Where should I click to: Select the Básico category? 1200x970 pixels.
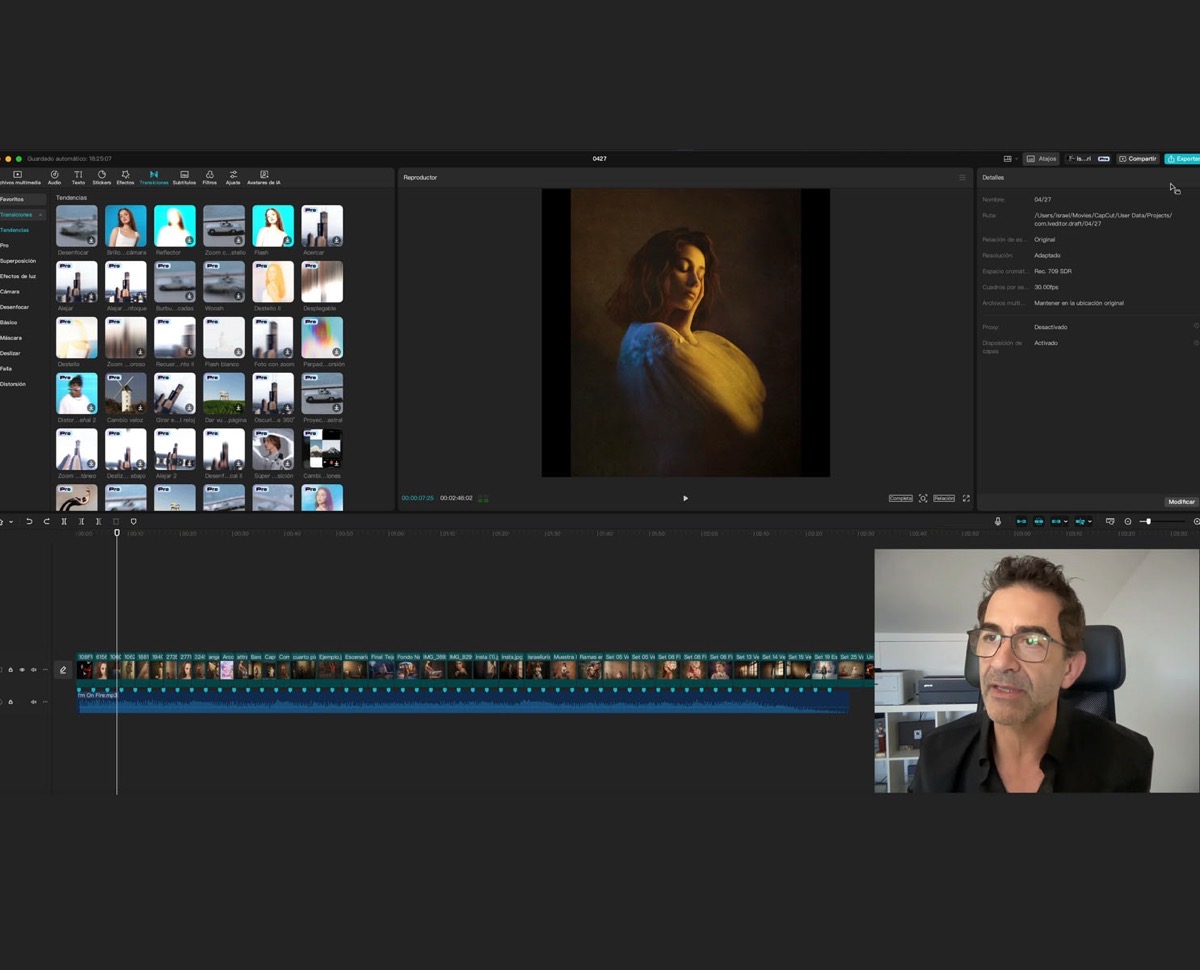9,322
